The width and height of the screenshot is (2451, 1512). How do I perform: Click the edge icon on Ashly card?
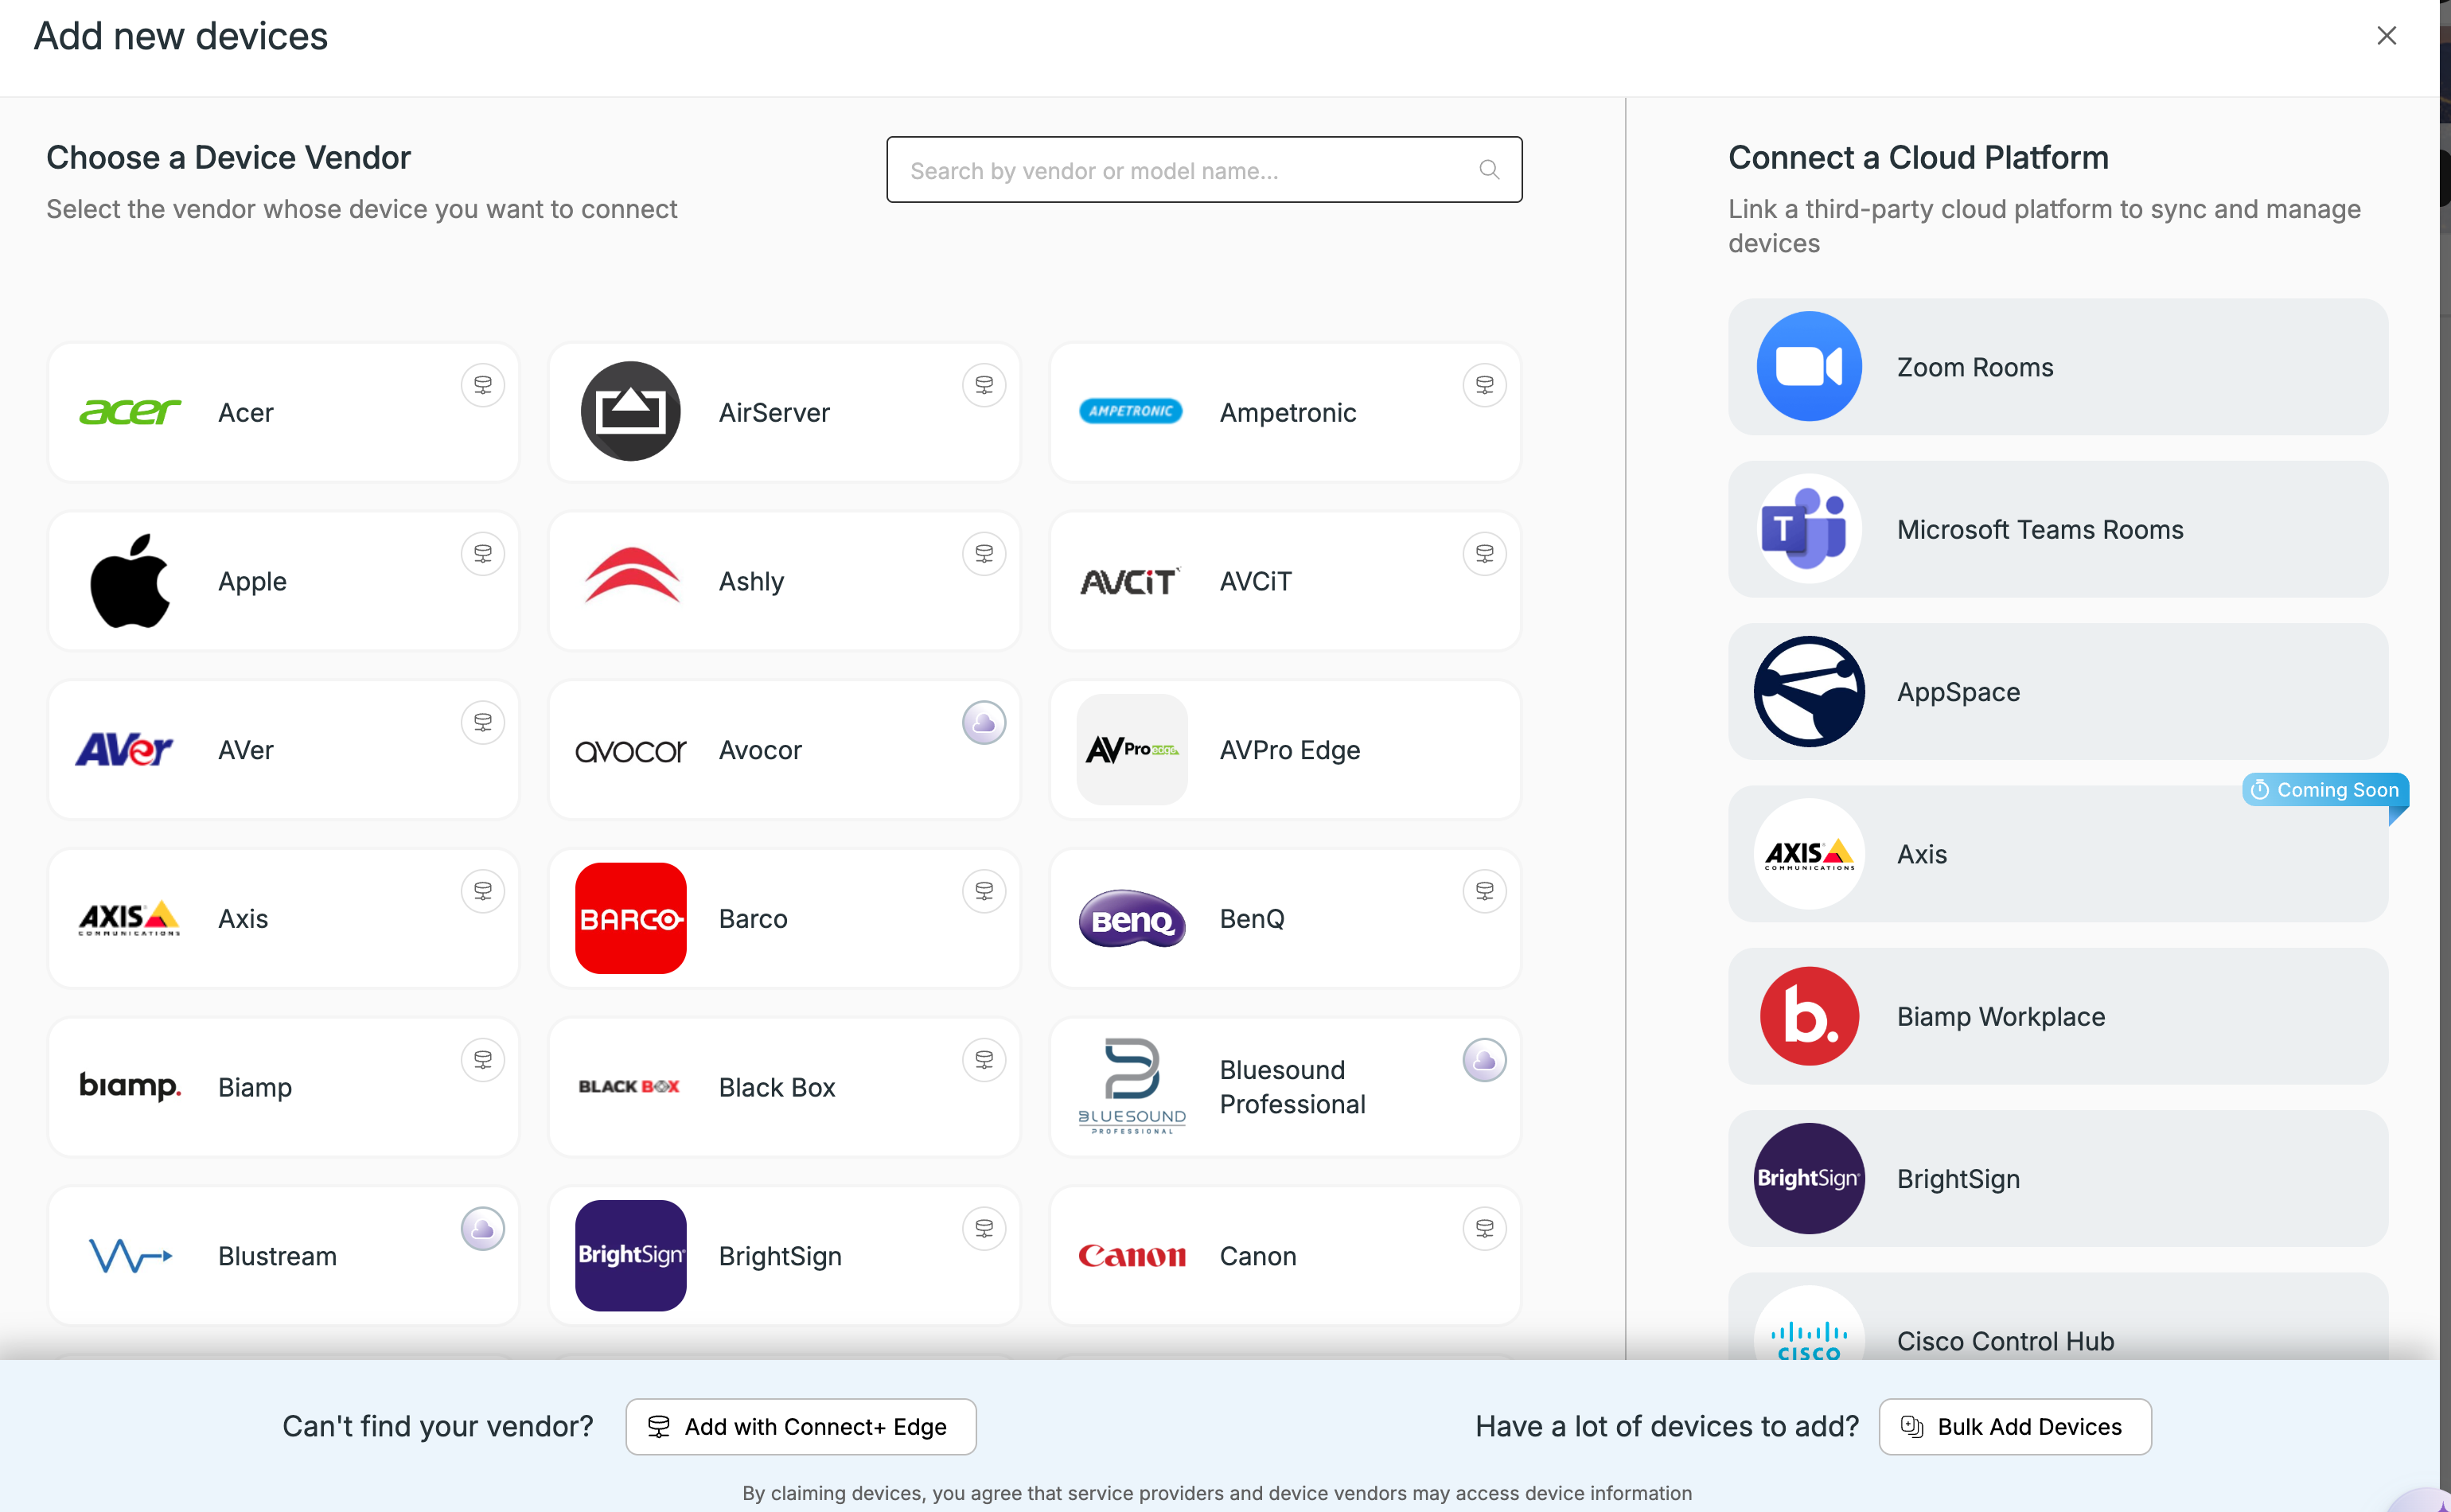984,554
